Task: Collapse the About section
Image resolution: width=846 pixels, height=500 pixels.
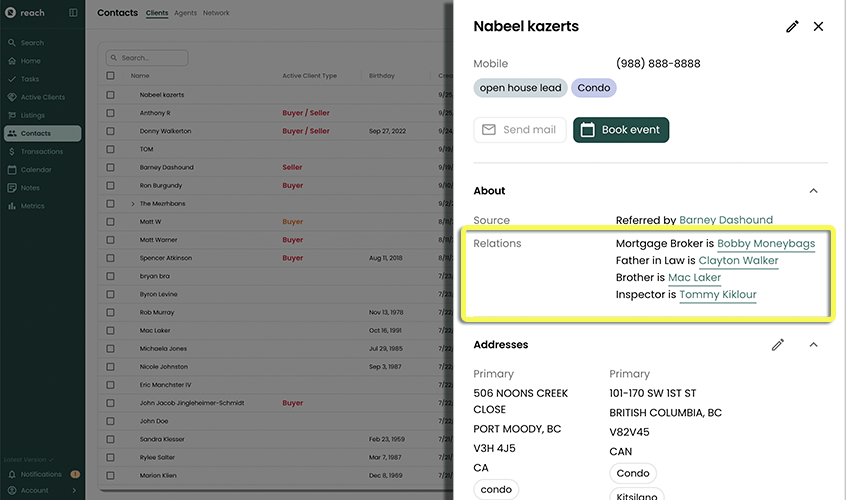Action: [x=813, y=191]
